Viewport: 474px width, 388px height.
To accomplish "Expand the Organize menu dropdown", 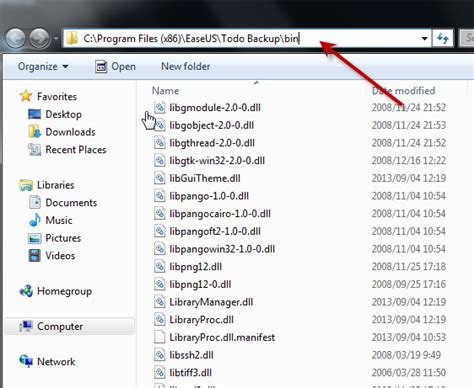I will 43,66.
